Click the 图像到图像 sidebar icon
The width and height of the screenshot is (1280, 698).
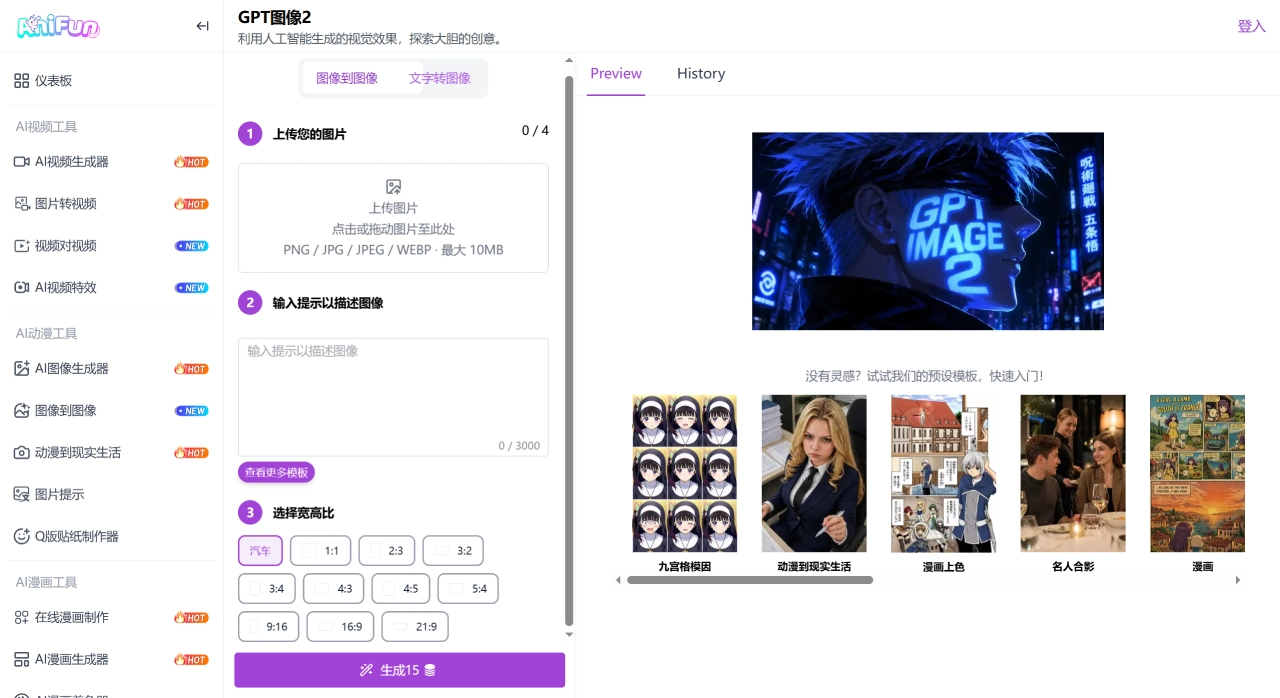[x=21, y=411]
